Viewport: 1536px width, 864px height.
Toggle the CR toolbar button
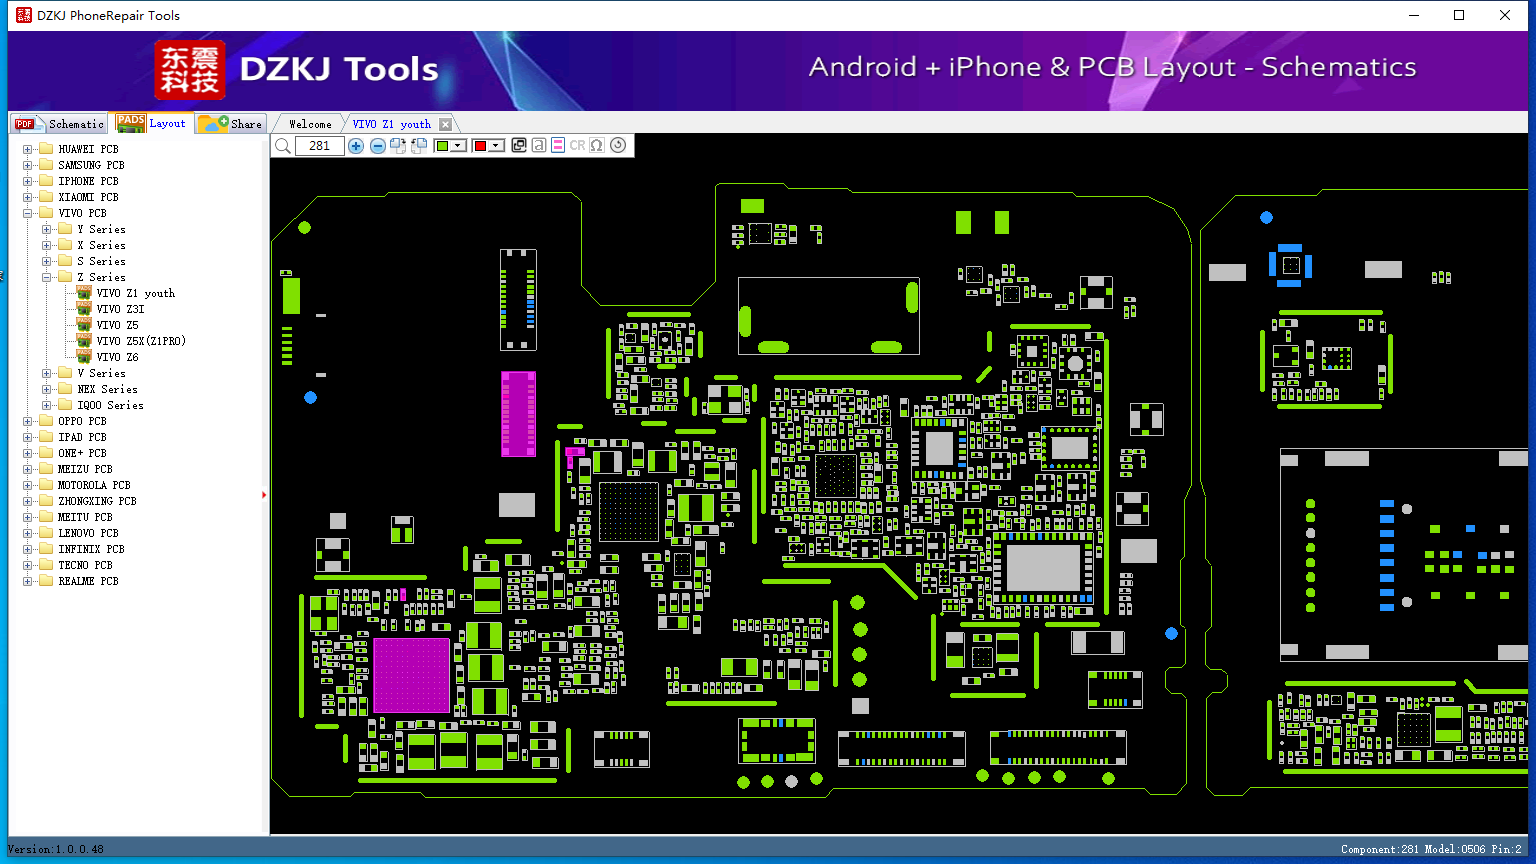577,146
